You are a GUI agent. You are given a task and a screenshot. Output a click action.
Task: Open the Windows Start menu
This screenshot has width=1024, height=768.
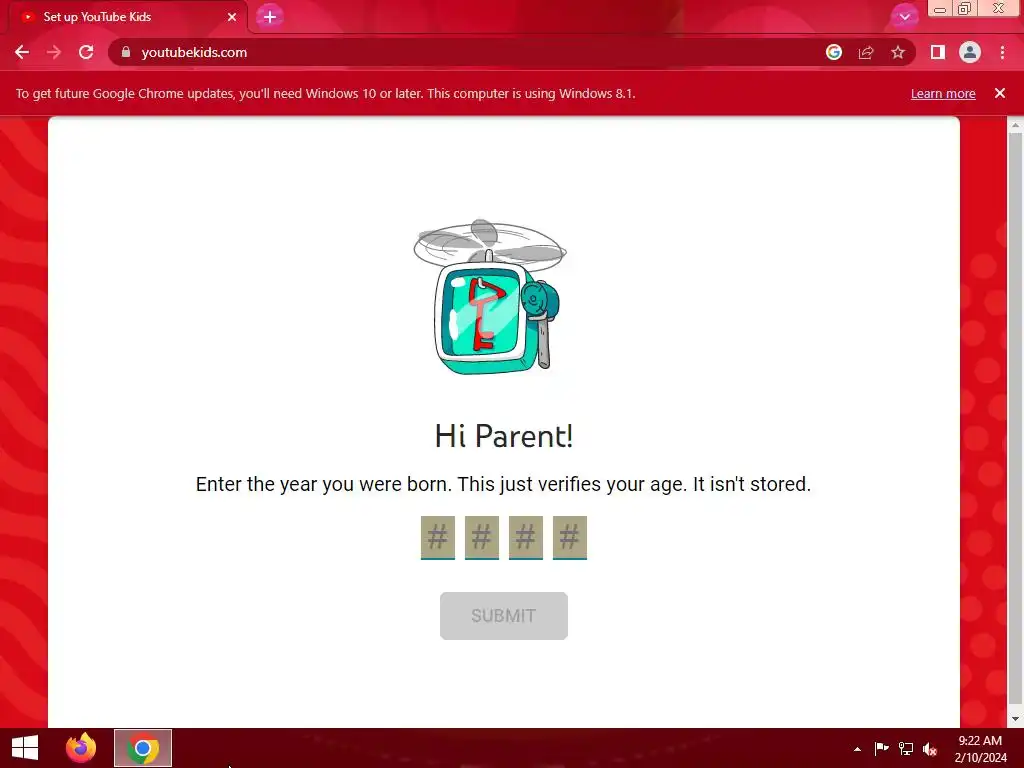tap(25, 748)
